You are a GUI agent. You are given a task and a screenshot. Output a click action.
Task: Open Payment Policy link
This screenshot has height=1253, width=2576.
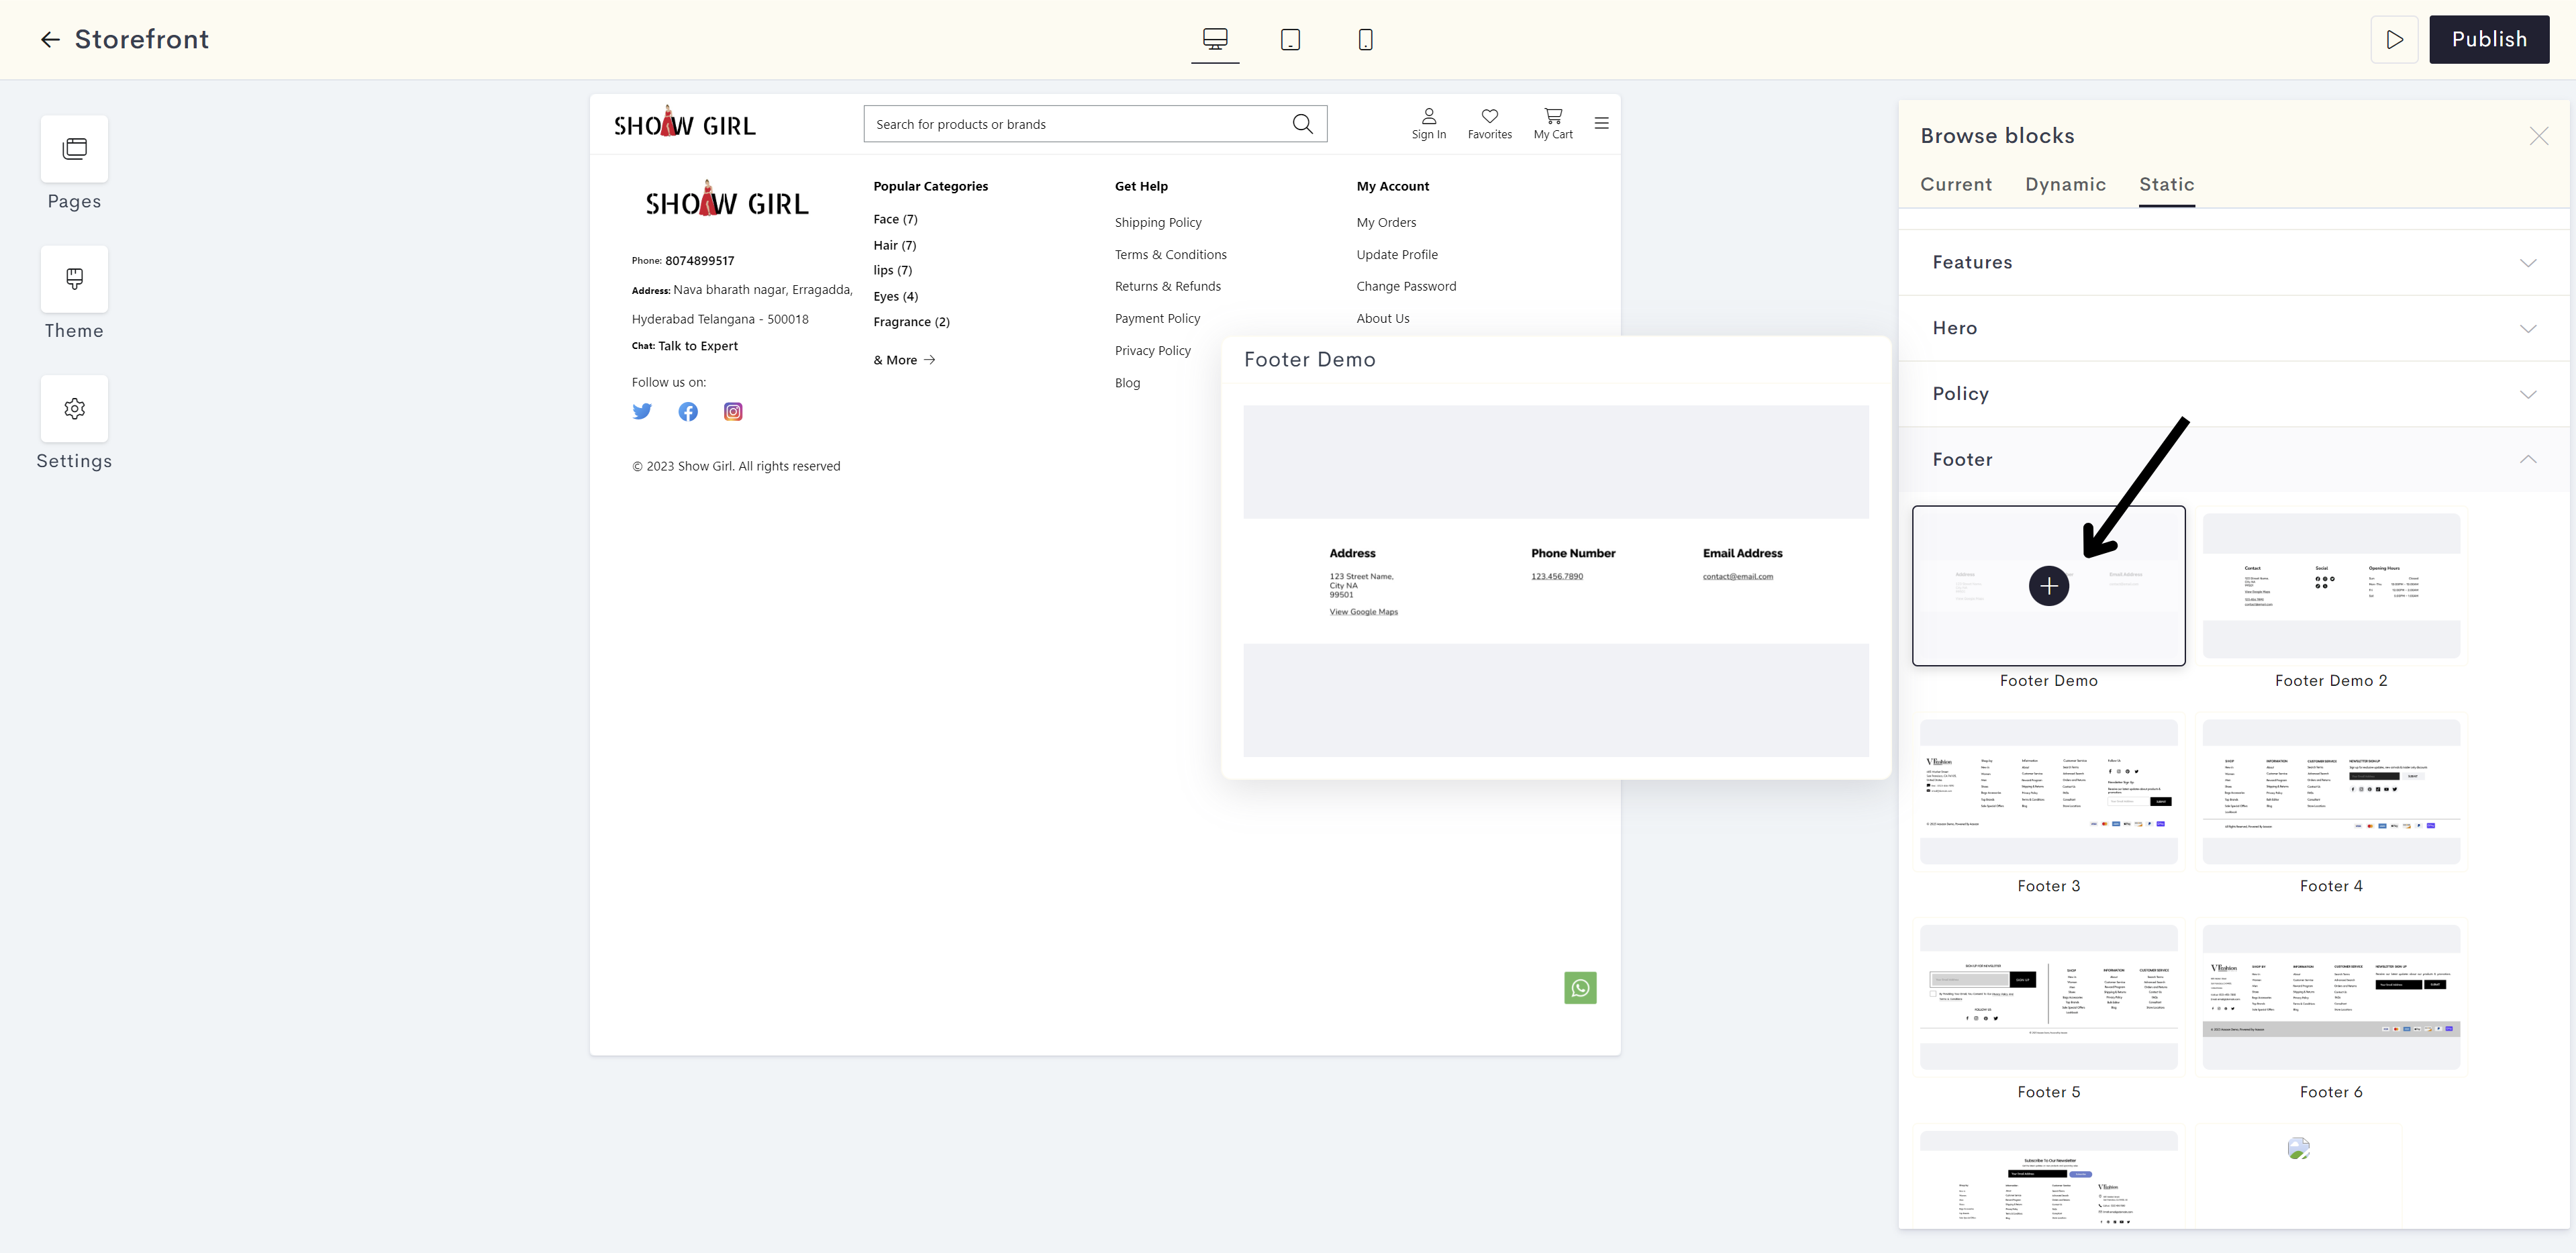coord(1157,318)
